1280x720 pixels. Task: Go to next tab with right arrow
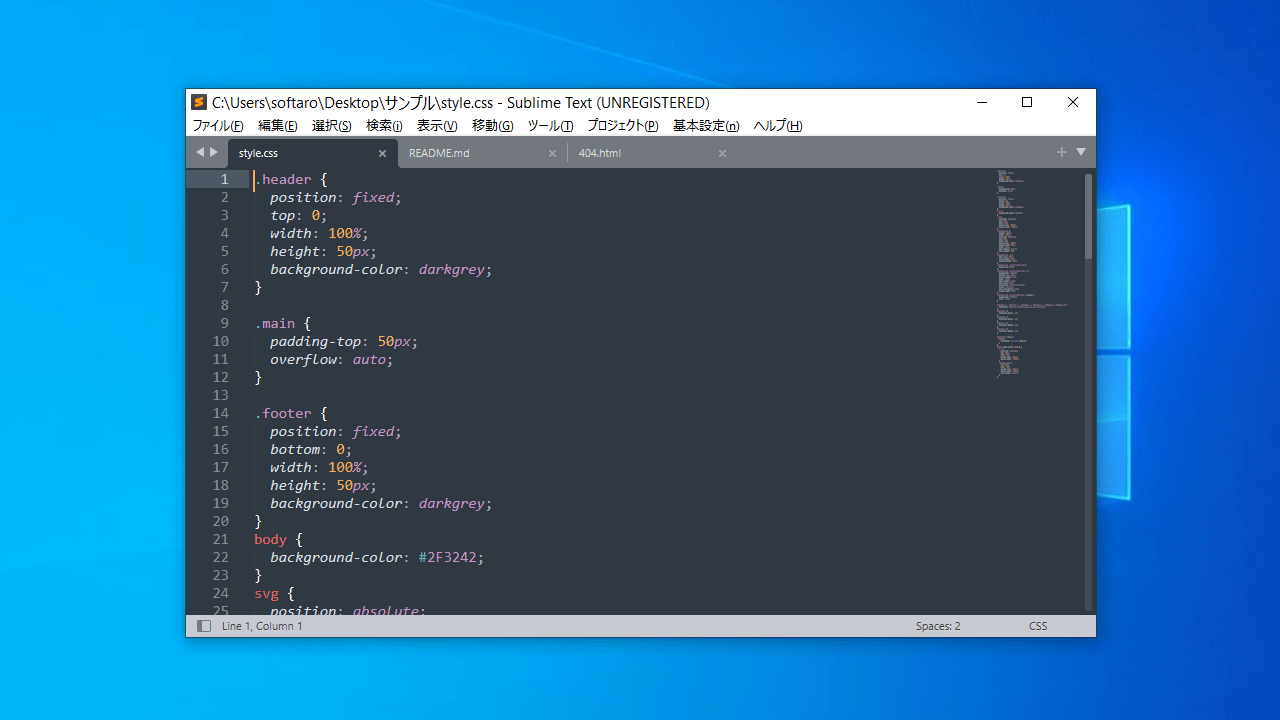pyautogui.click(x=214, y=152)
